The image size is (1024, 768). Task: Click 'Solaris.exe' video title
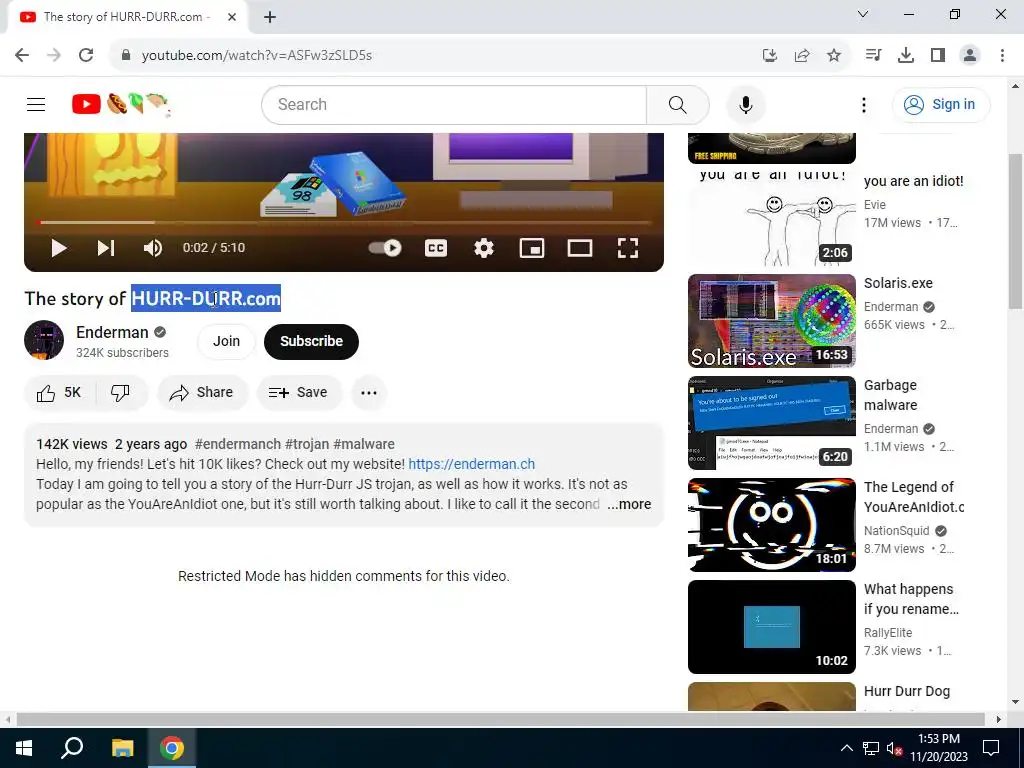coord(898,283)
